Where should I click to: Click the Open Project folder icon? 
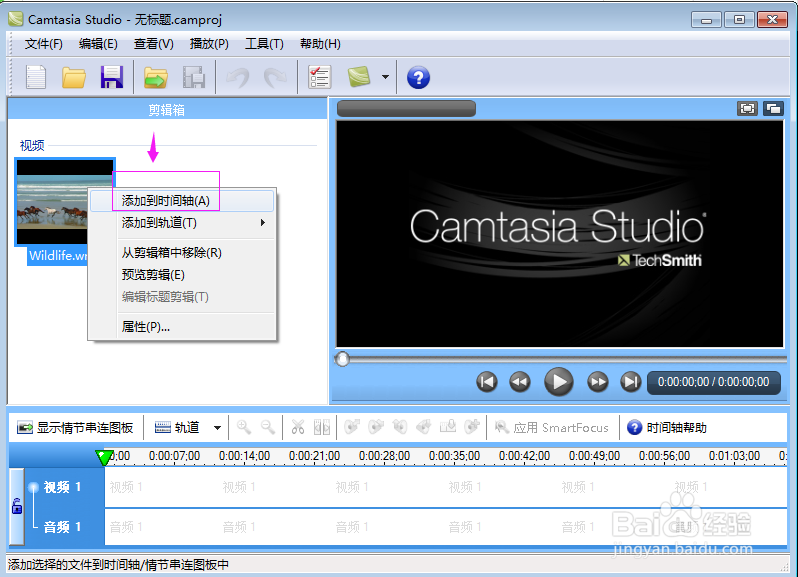tap(74, 77)
